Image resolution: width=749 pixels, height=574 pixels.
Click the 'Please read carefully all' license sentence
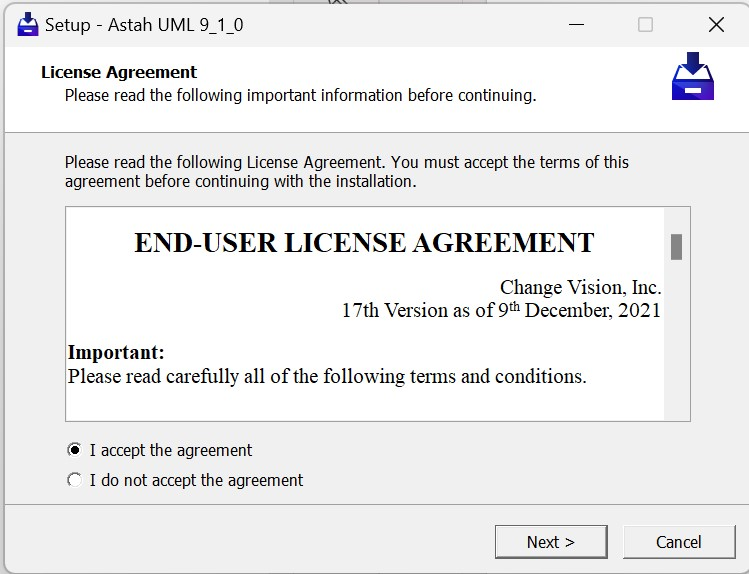[x=327, y=377]
